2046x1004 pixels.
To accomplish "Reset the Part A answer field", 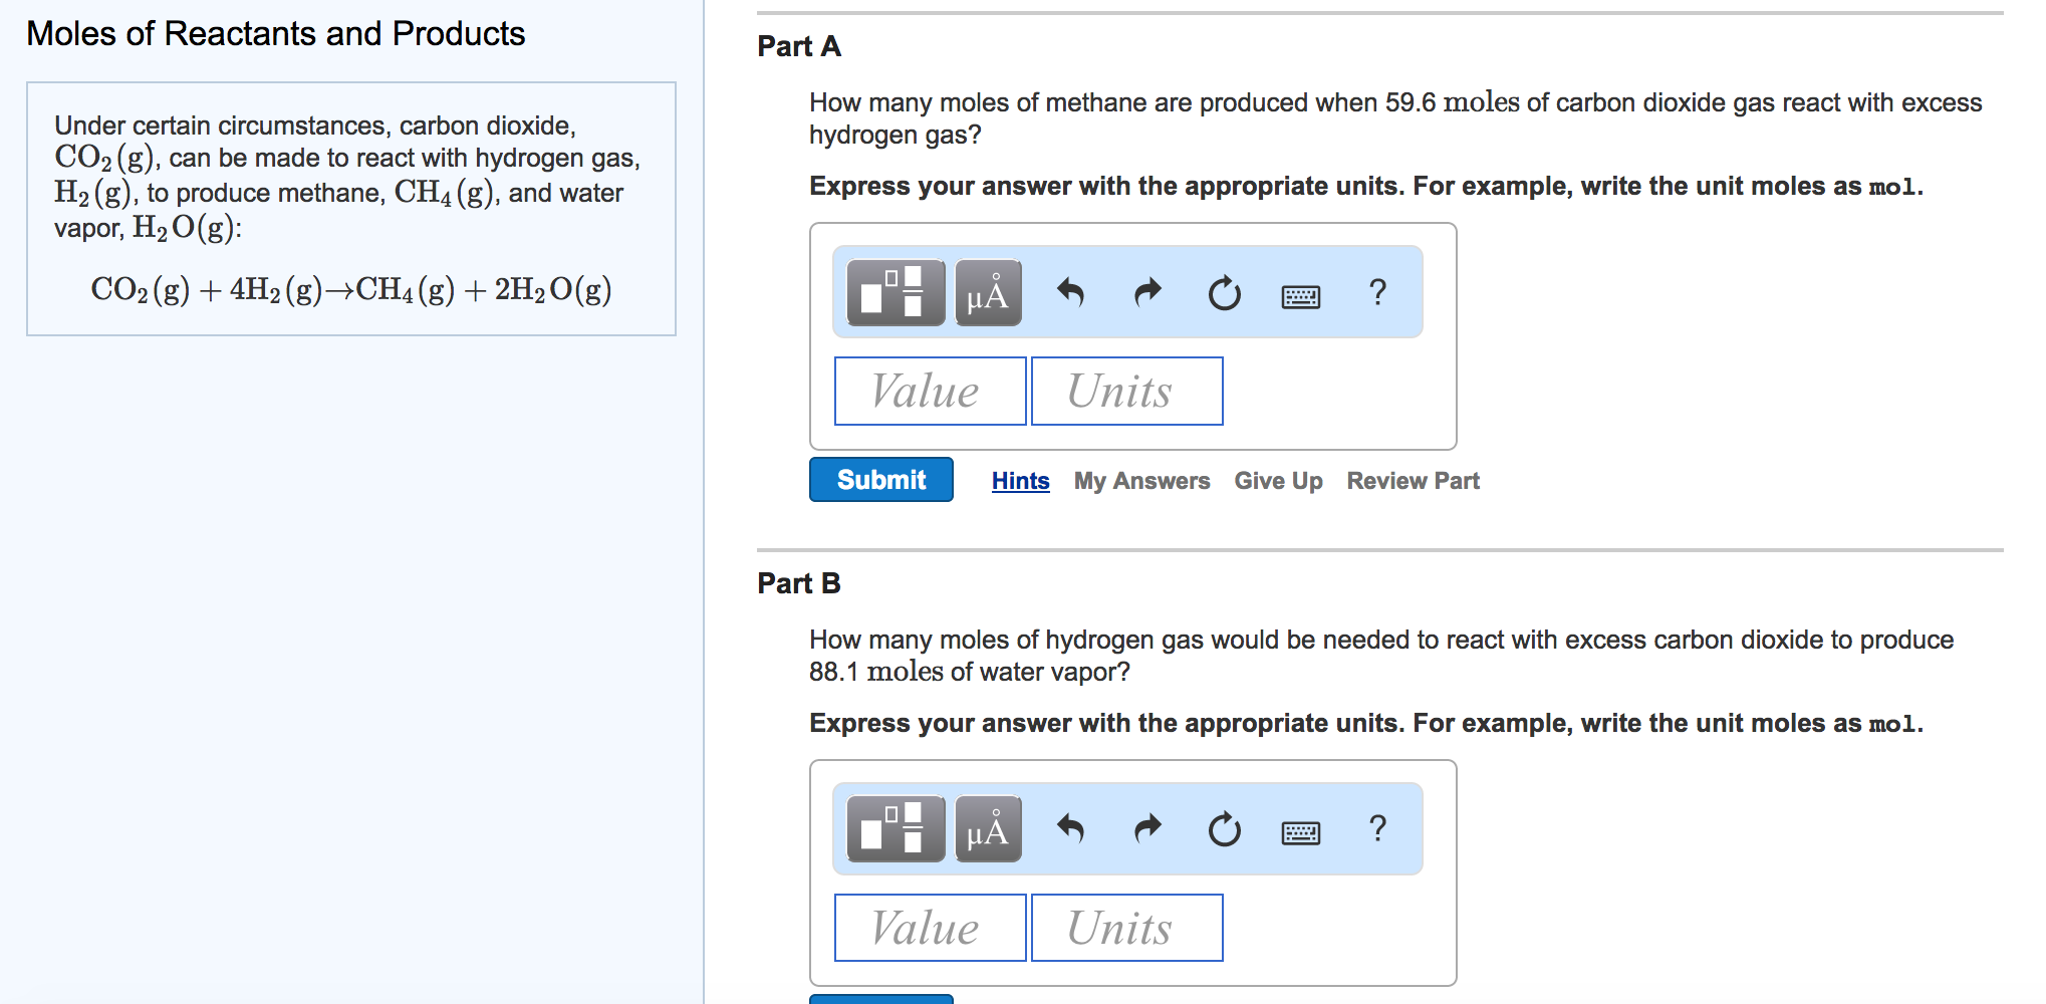I will (1224, 292).
